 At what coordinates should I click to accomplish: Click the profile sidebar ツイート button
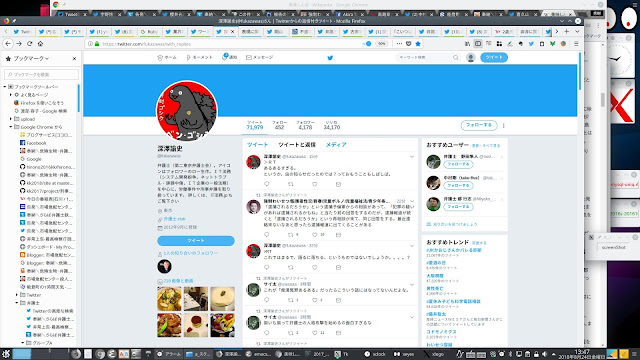coord(196,240)
